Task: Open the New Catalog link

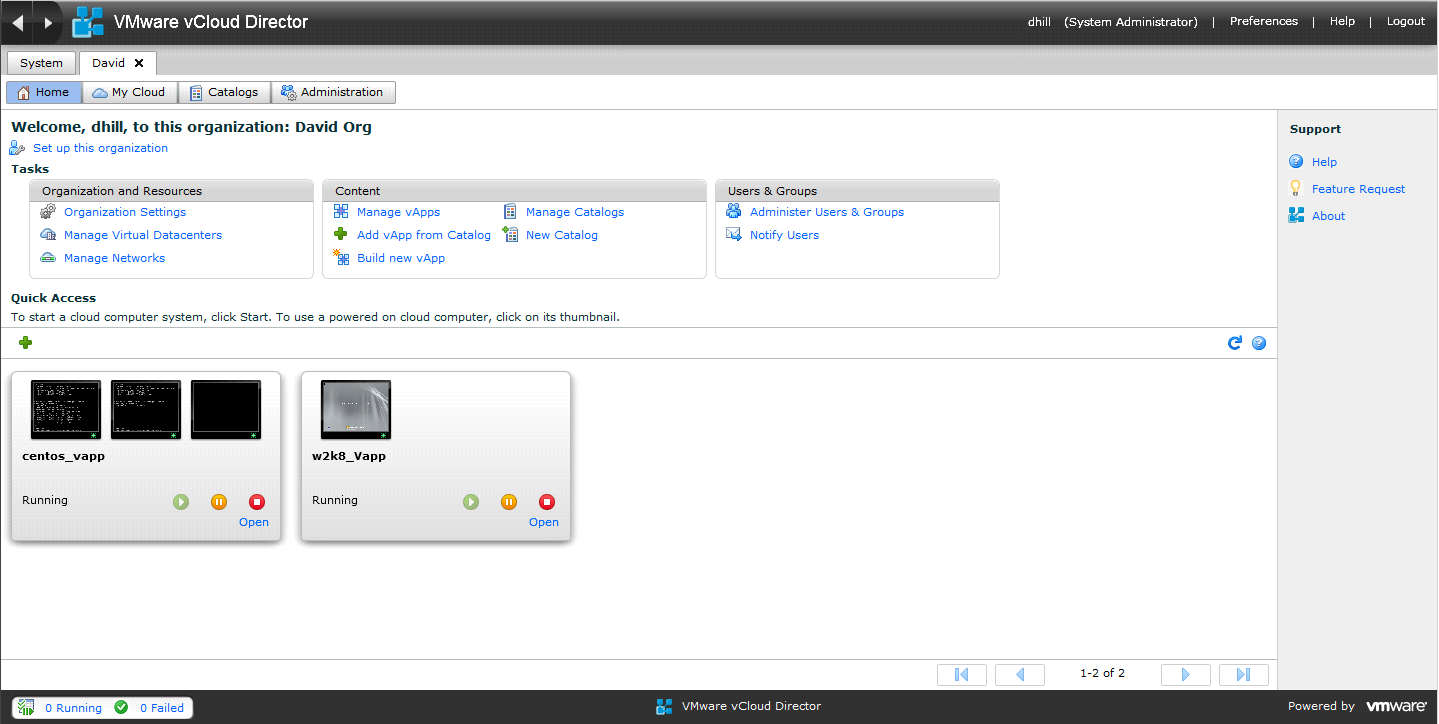Action: tap(562, 235)
